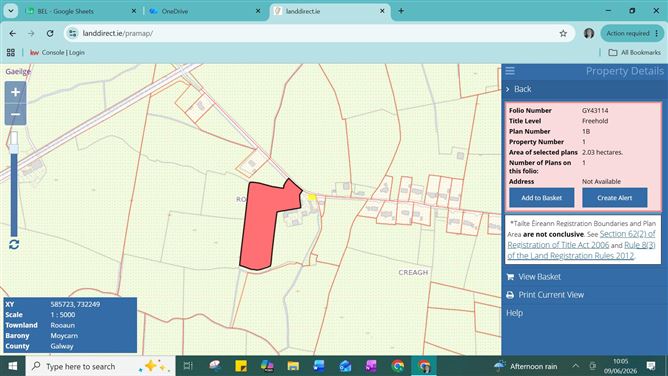
Task: Open All Bookmarks folder
Action: tap(634, 52)
